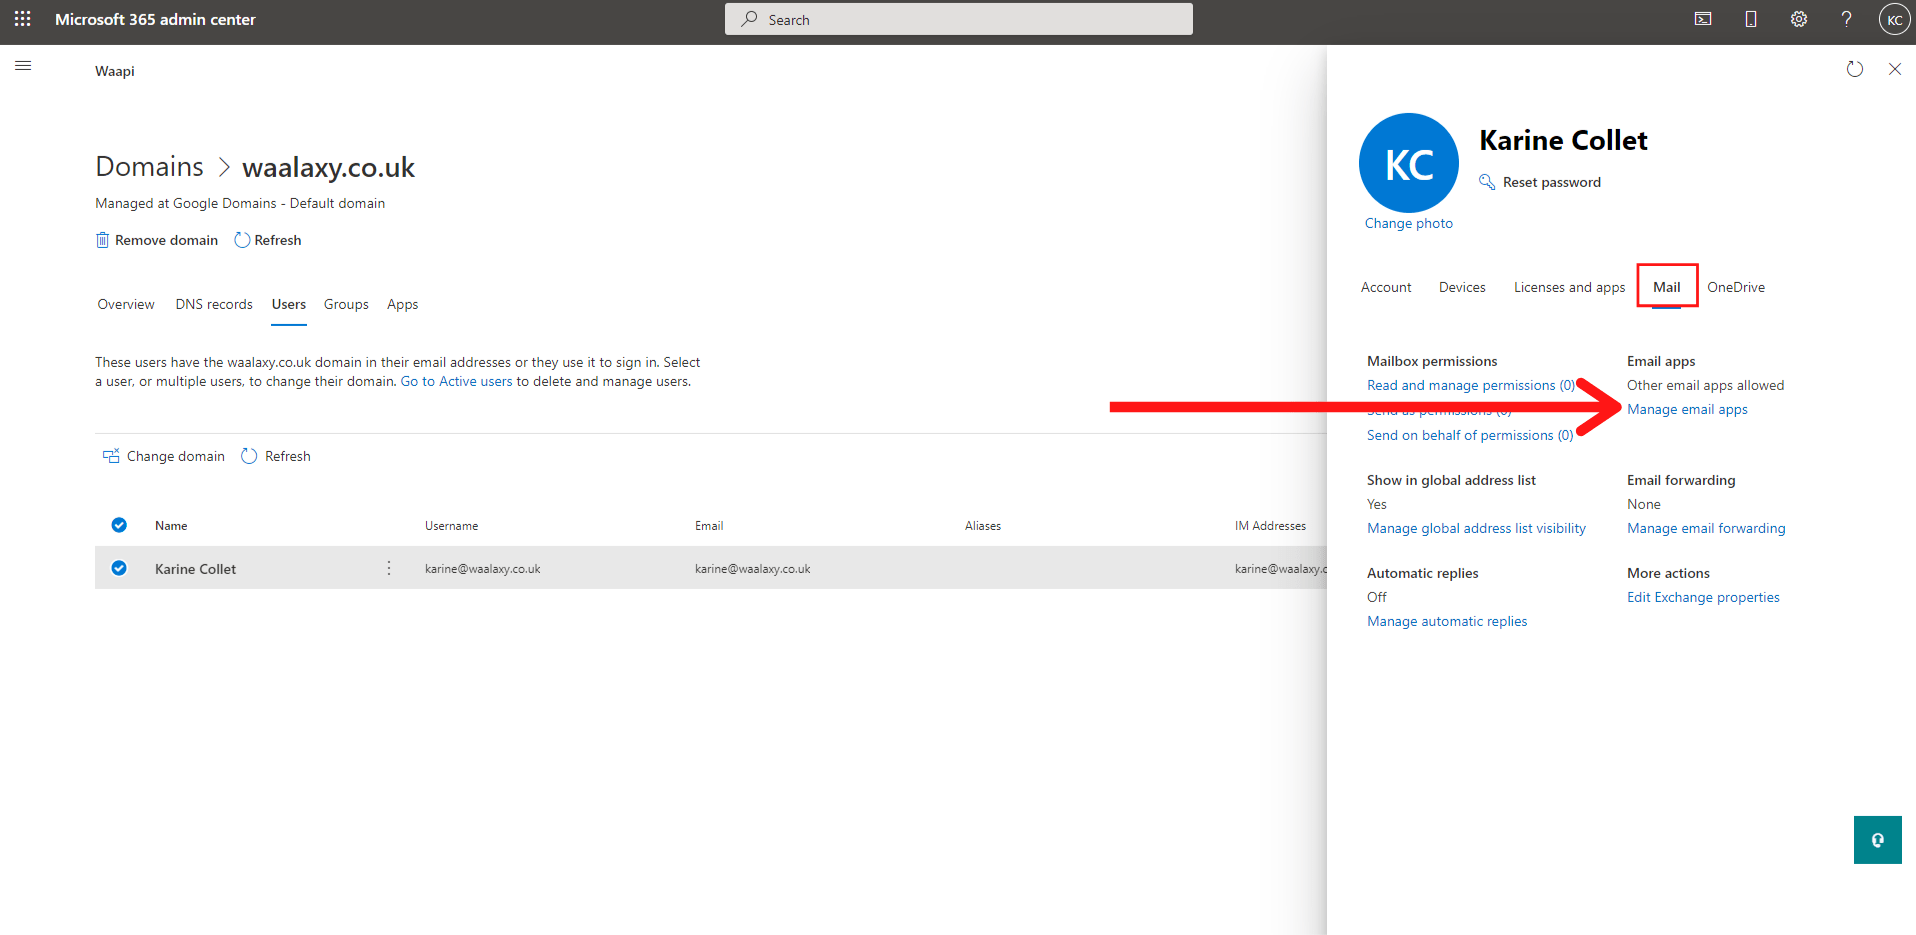Viewport: 1916px width, 935px height.
Task: Open Send on behalf of permissions link
Action: click(x=1470, y=435)
